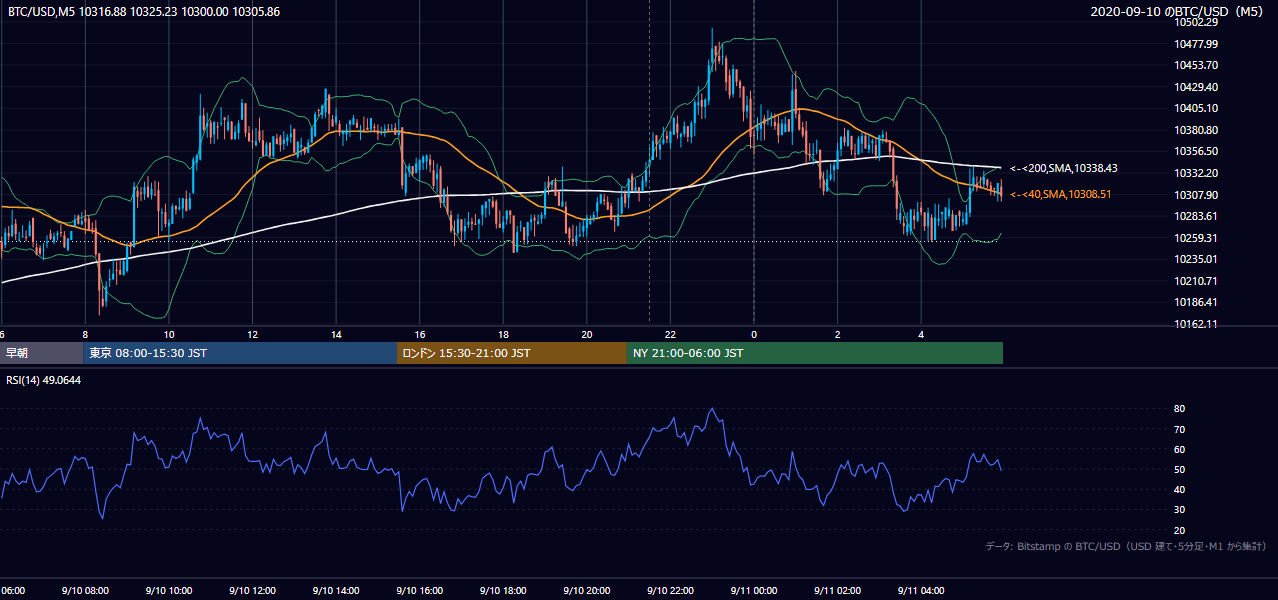
Task: Click the 9/11 02:00 time label
Action: (x=837, y=591)
